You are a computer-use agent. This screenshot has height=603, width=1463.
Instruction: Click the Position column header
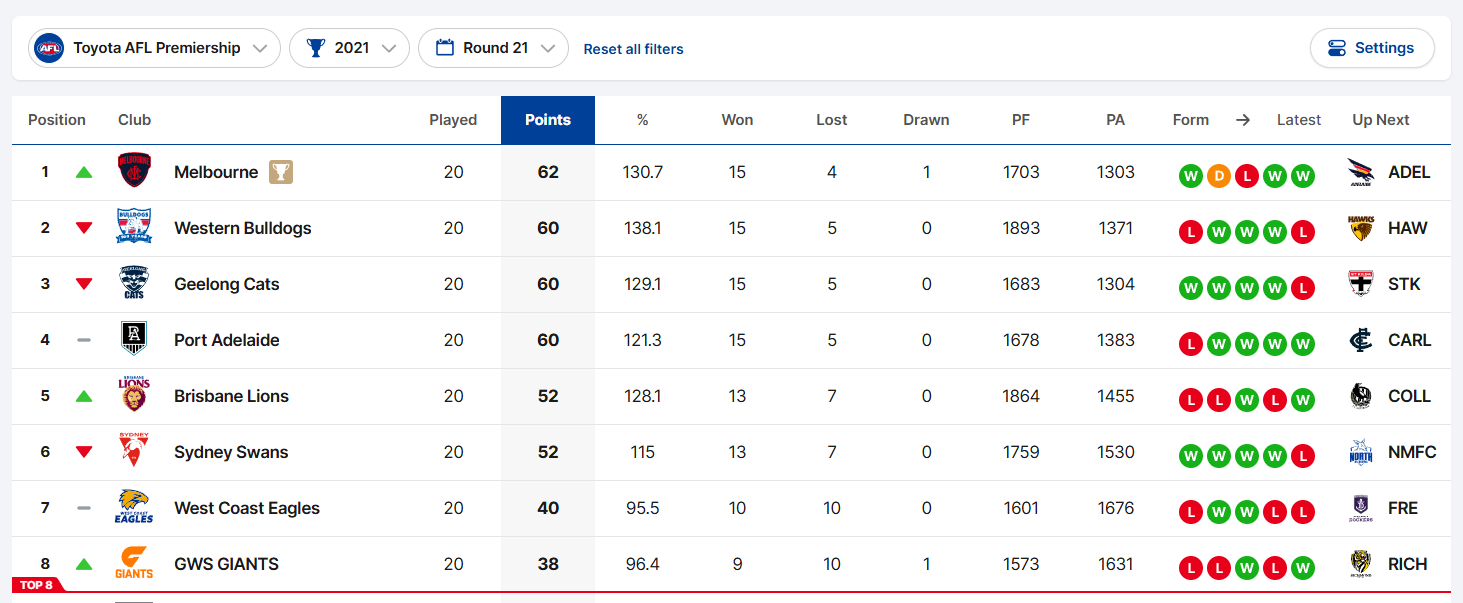[x=57, y=120]
